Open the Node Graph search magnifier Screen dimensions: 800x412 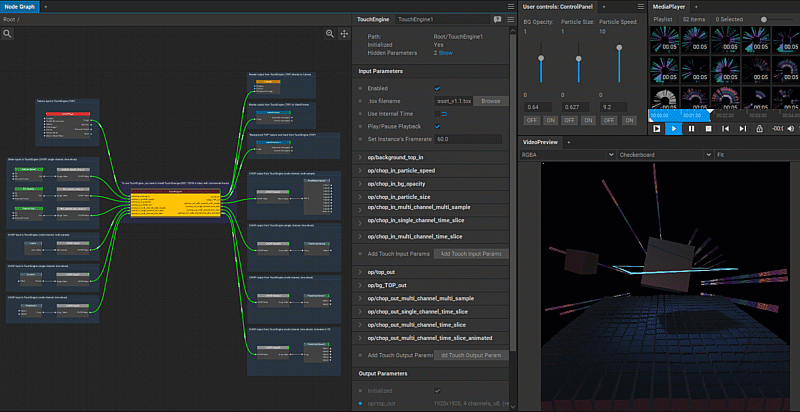coord(7,34)
